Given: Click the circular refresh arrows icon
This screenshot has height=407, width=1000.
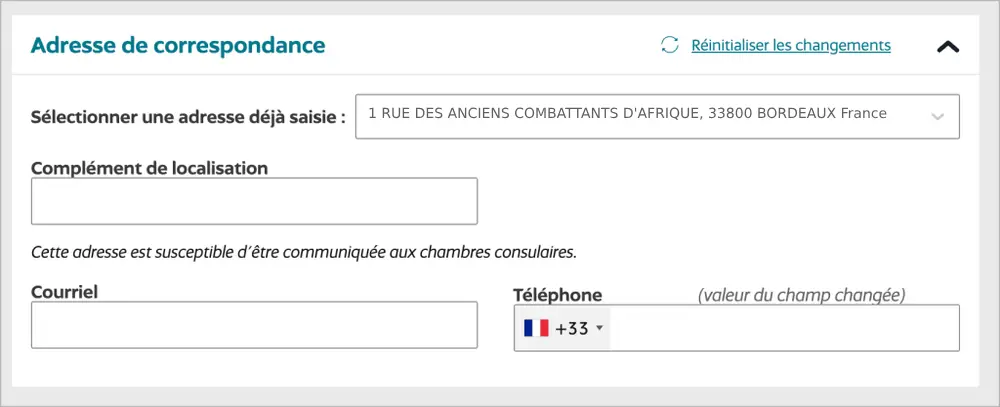Looking at the screenshot, I should pos(669,45).
